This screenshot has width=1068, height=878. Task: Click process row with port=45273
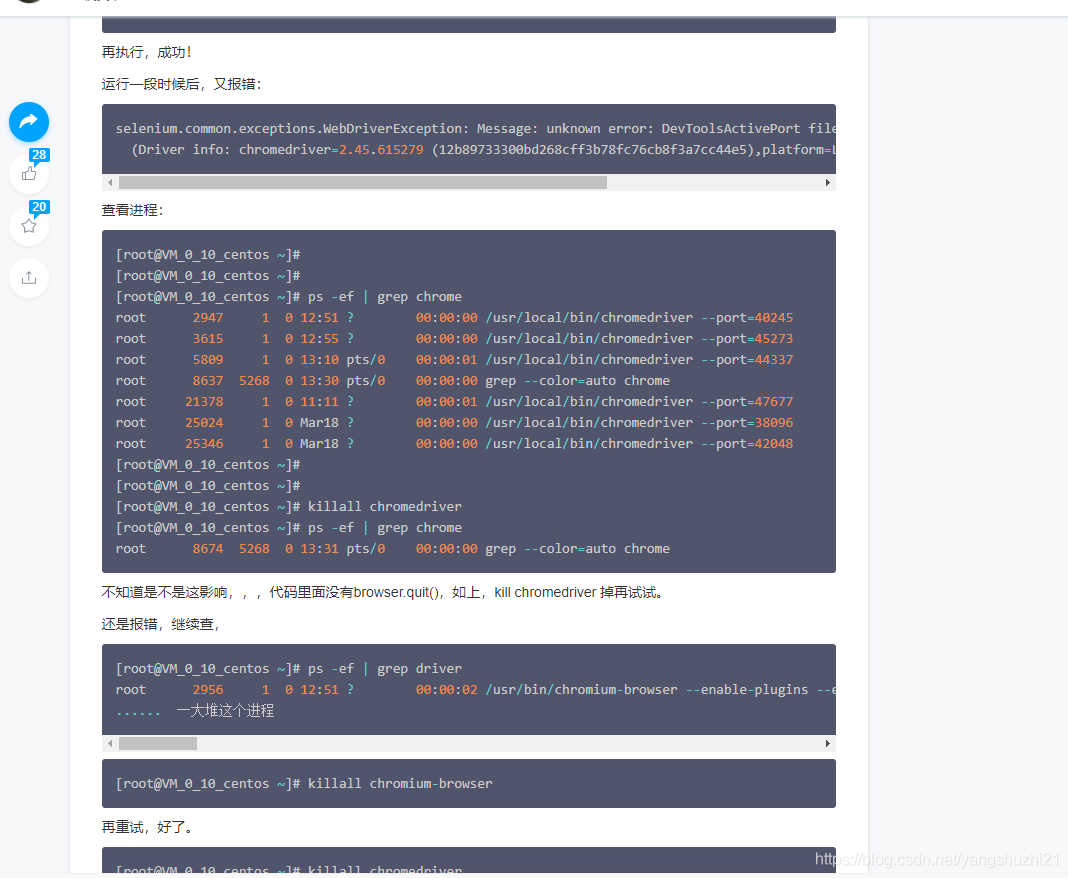[x=454, y=339]
